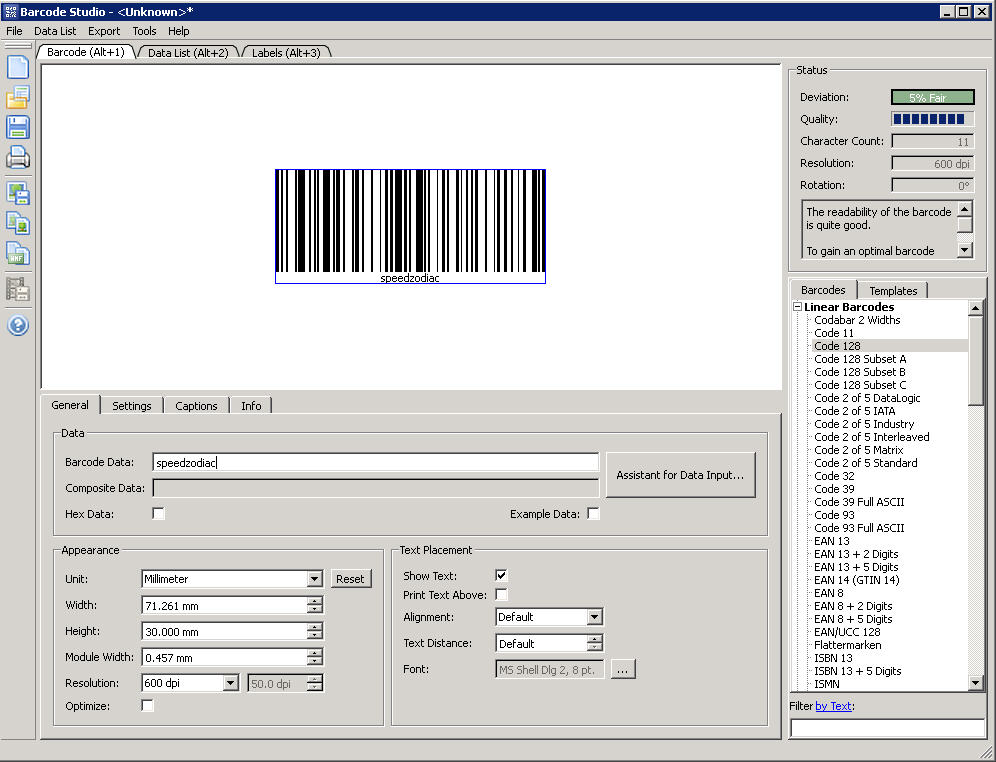
Task: Switch to the Data List (Alt+2) tab
Action: tap(188, 53)
